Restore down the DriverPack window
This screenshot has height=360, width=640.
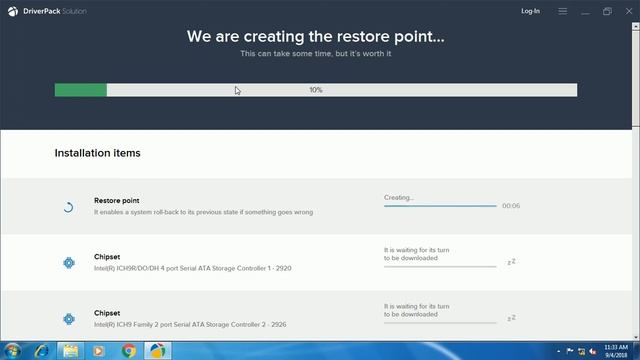pos(607,11)
